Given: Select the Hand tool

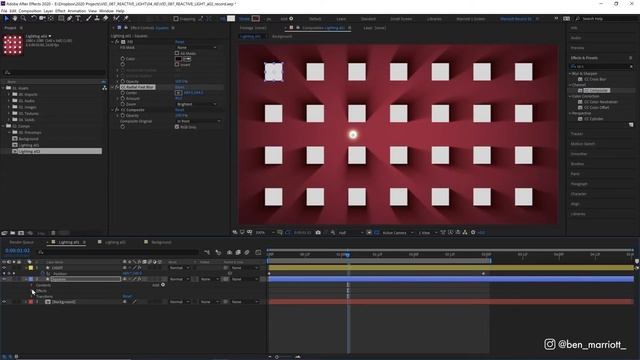Looking at the screenshot, I should point(15,18).
